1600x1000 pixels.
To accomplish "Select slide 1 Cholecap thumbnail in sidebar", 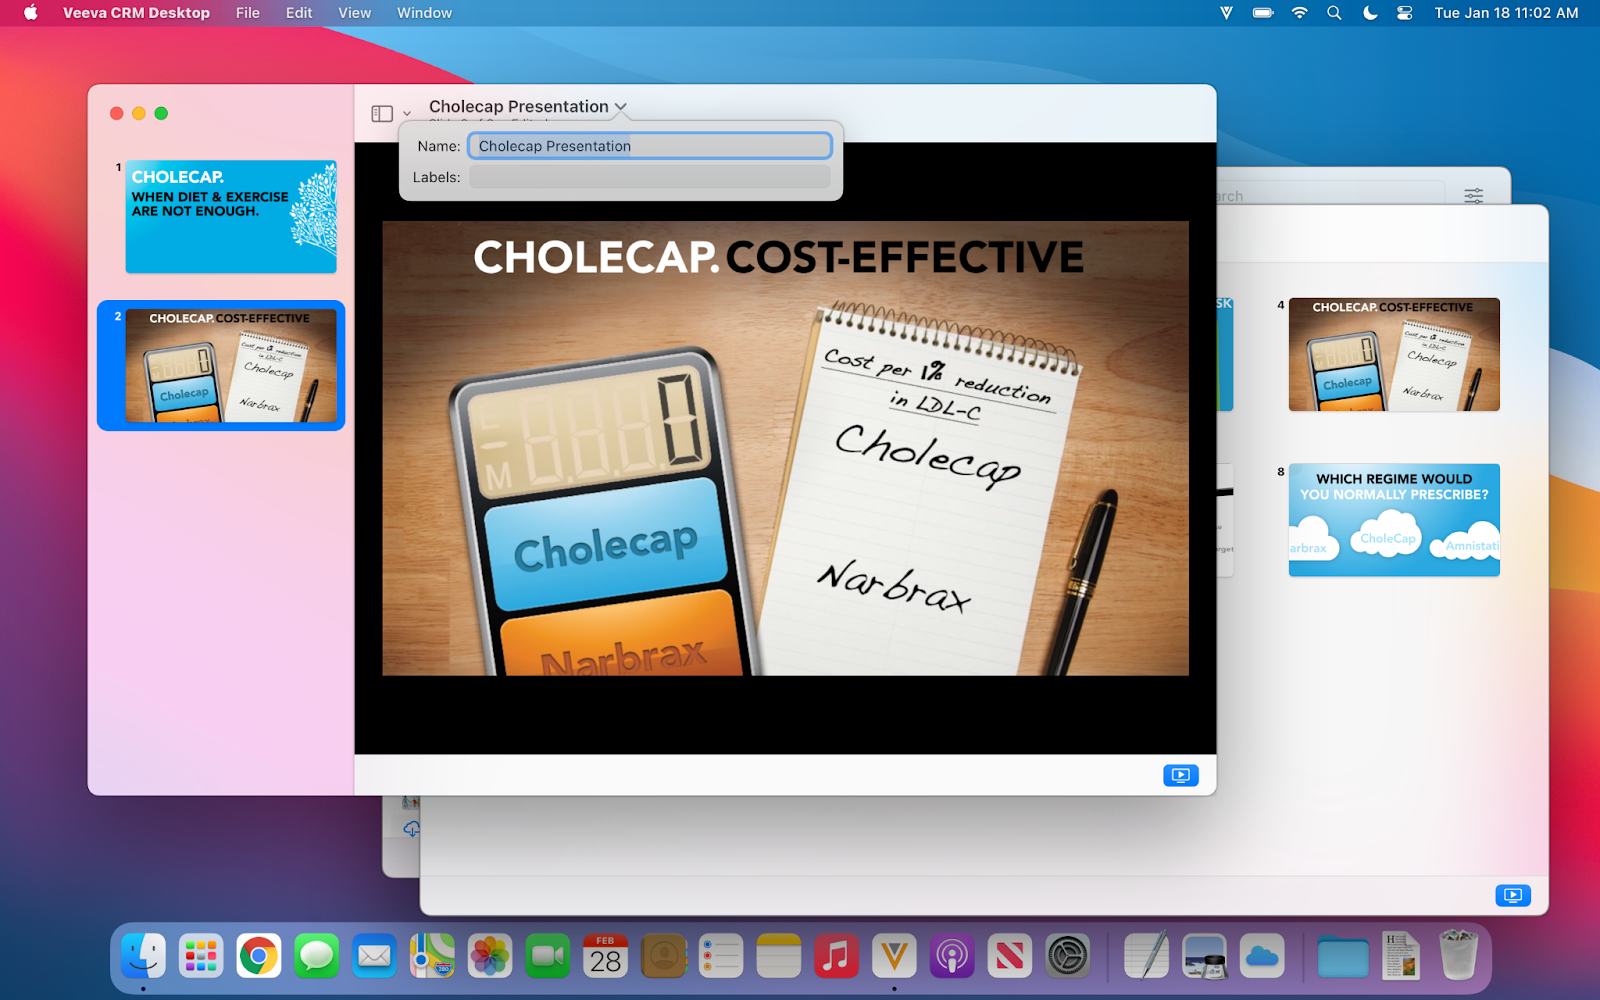I will (x=231, y=217).
